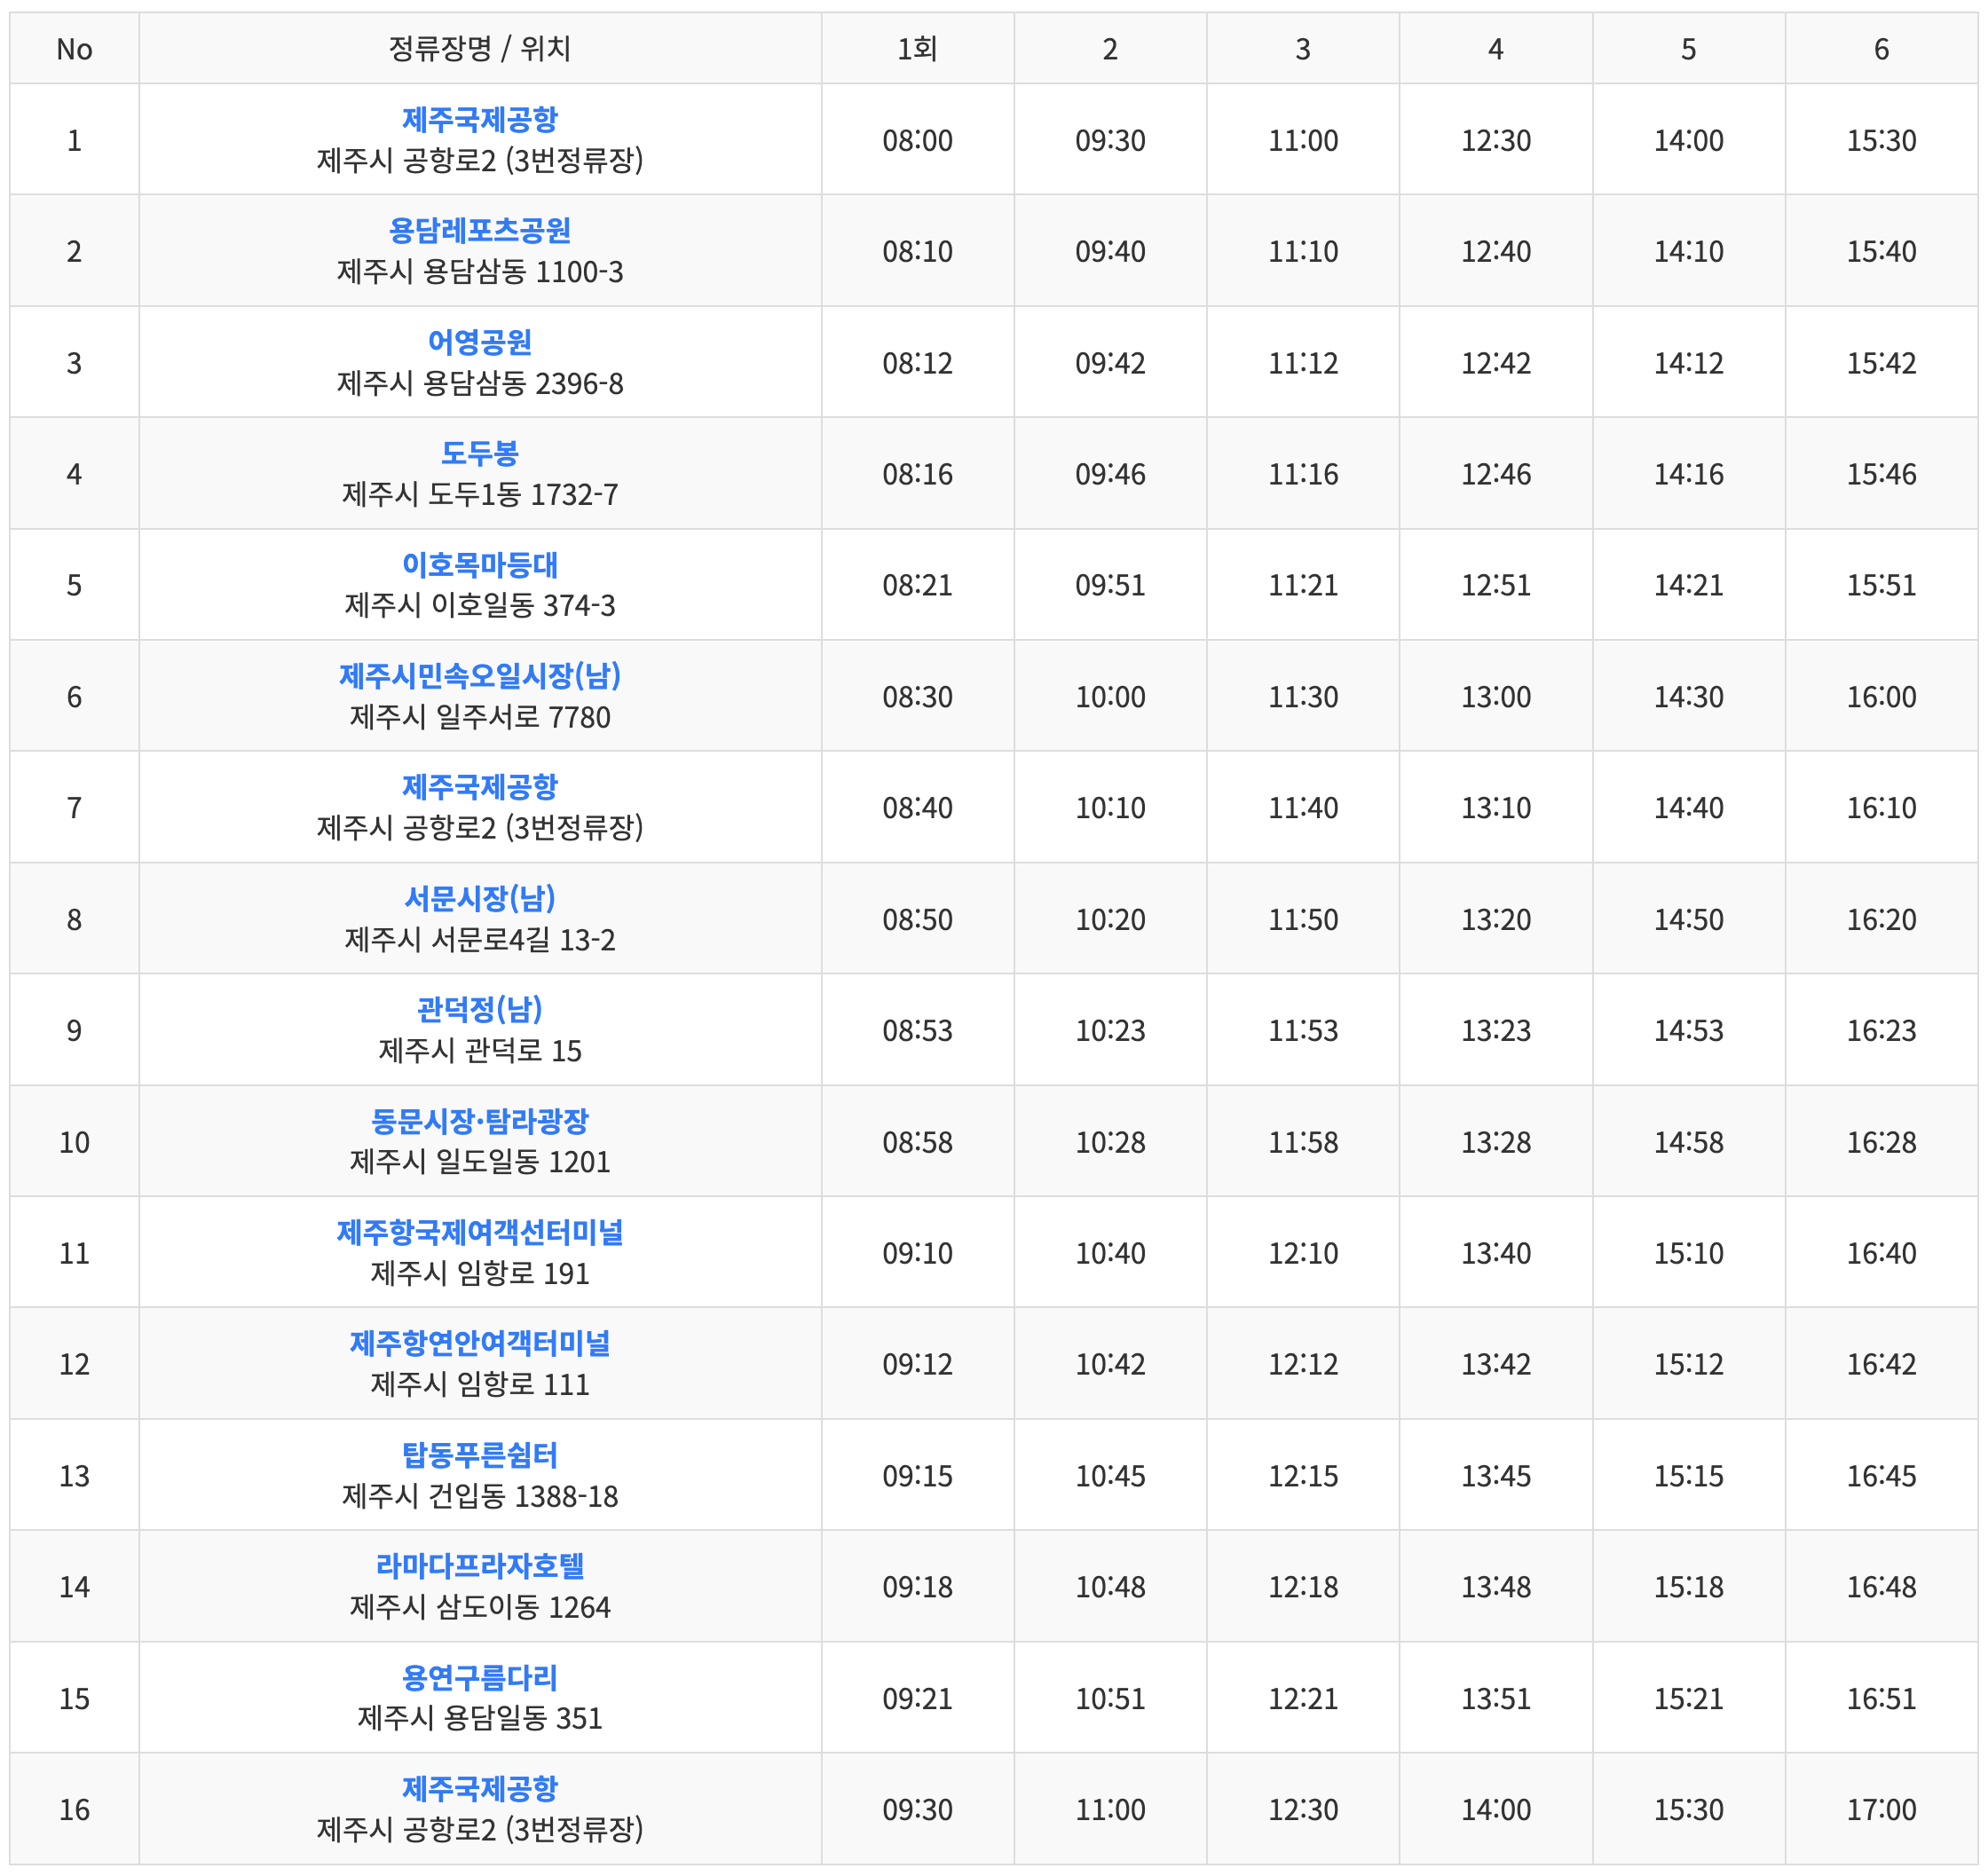Open the 도두봉 stop link
The image size is (1988, 1876).
tap(479, 453)
